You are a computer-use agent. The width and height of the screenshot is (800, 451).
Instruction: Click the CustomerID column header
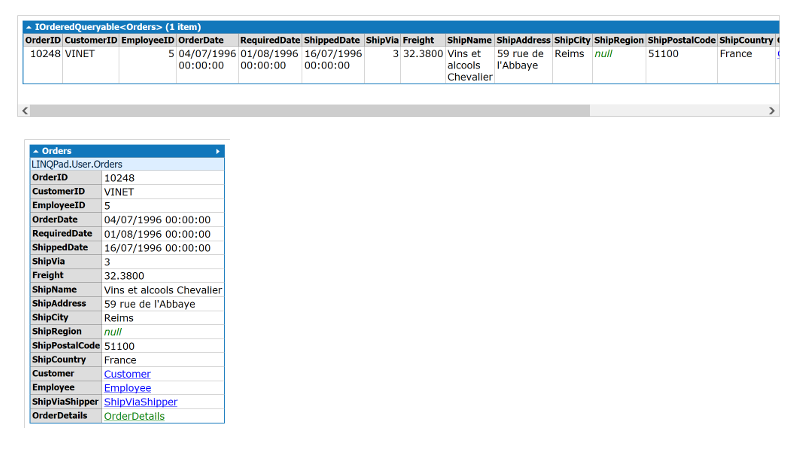tap(91, 40)
